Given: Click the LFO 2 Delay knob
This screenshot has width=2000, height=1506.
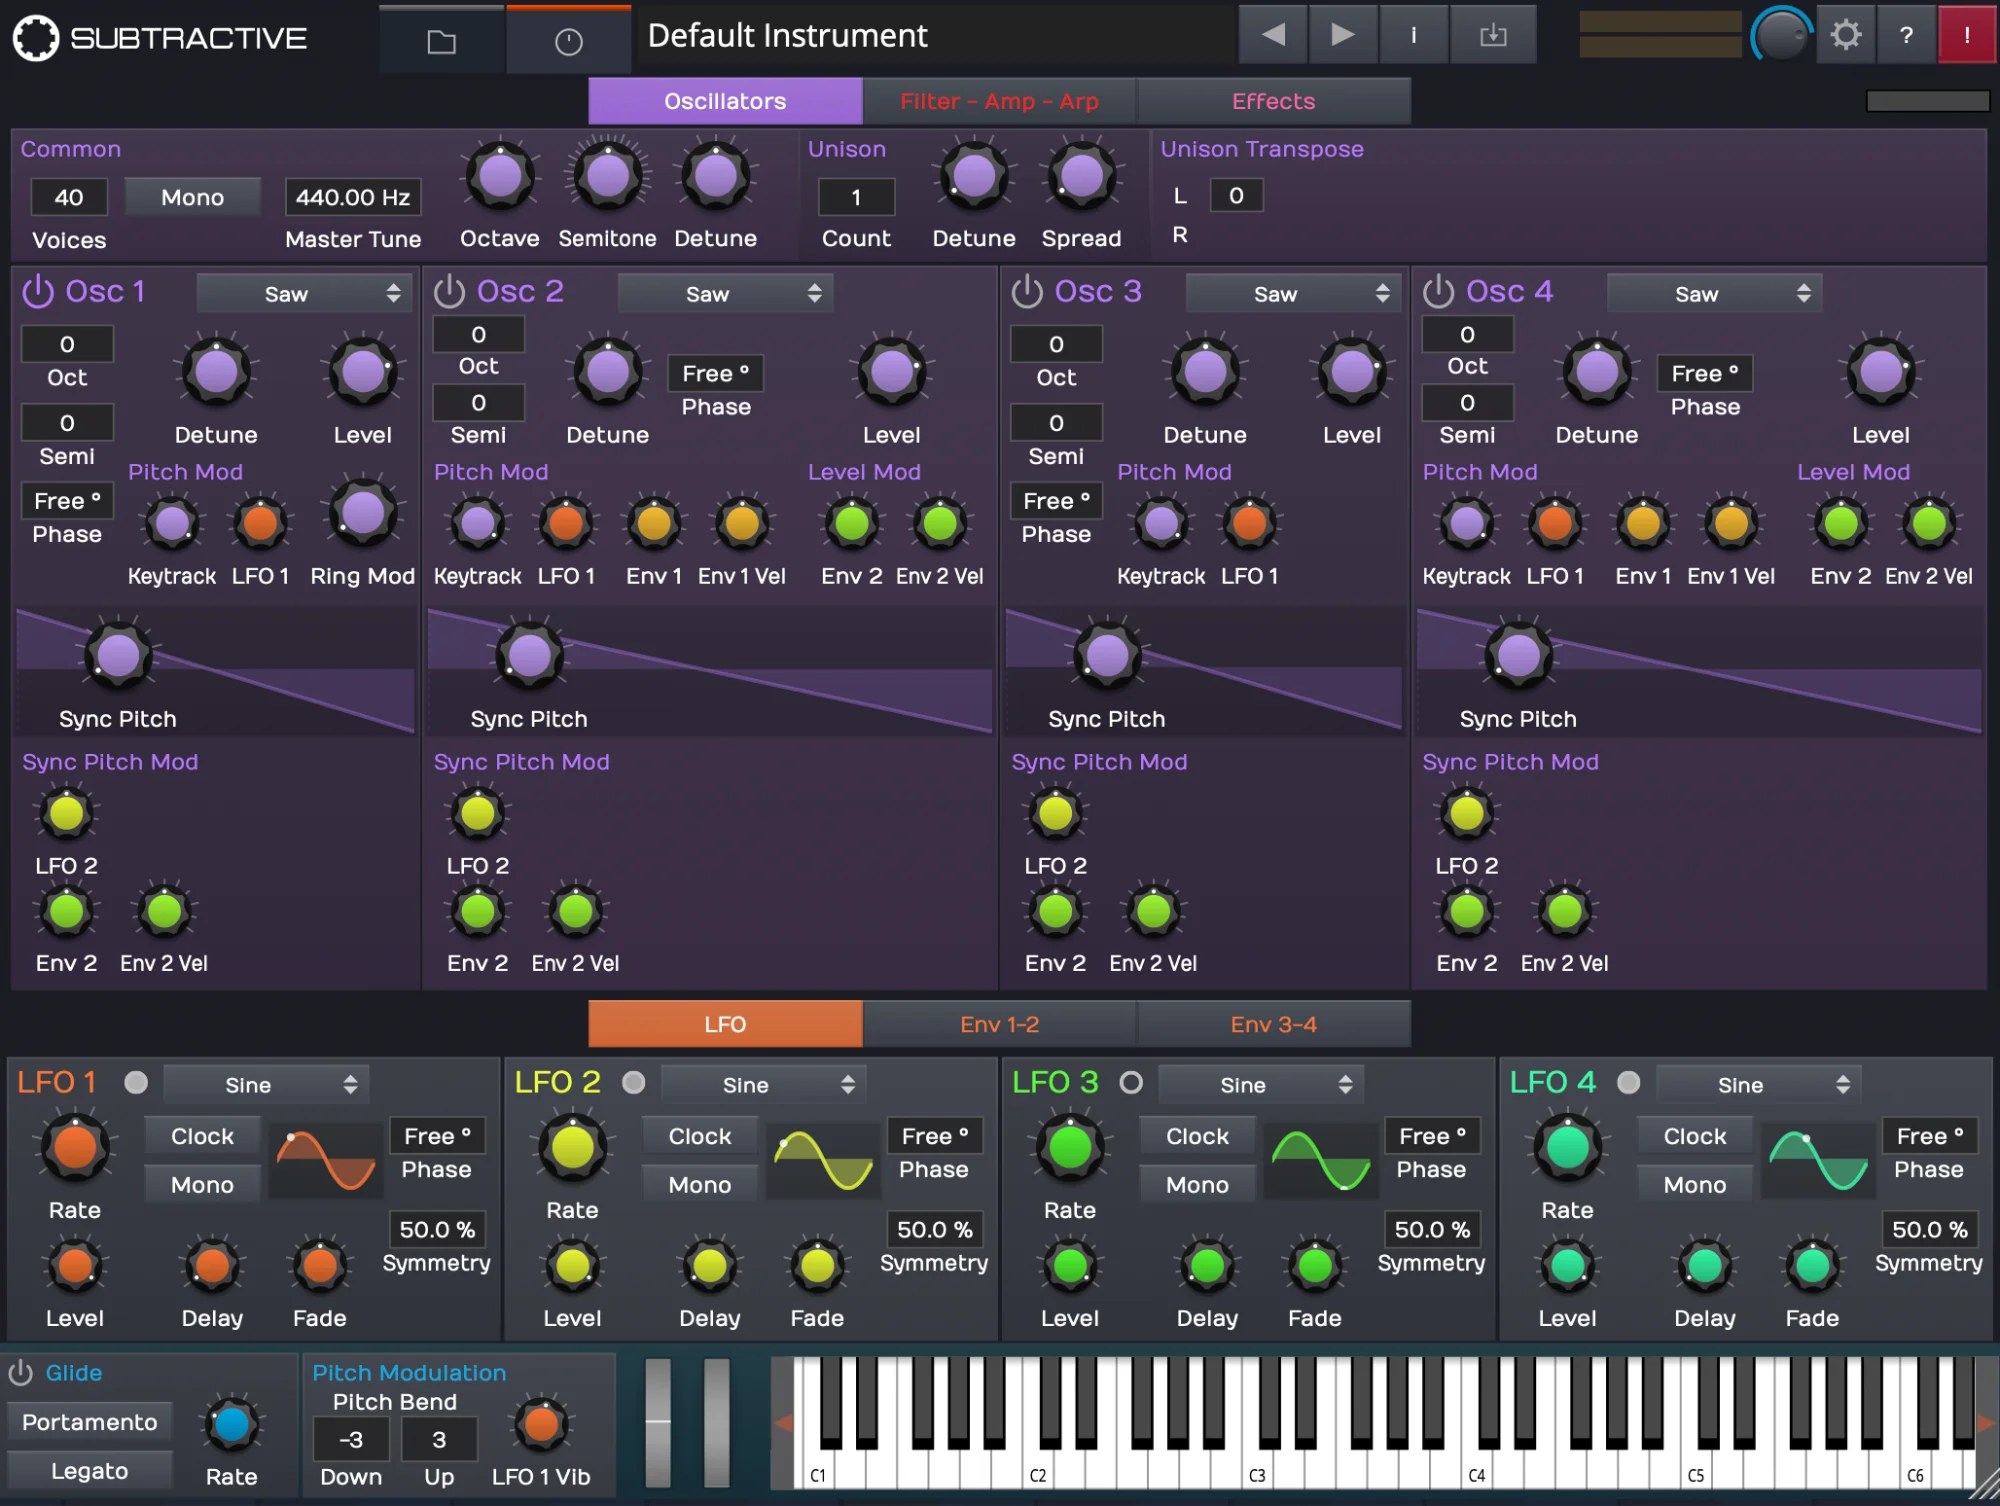Looking at the screenshot, I should point(710,1266).
